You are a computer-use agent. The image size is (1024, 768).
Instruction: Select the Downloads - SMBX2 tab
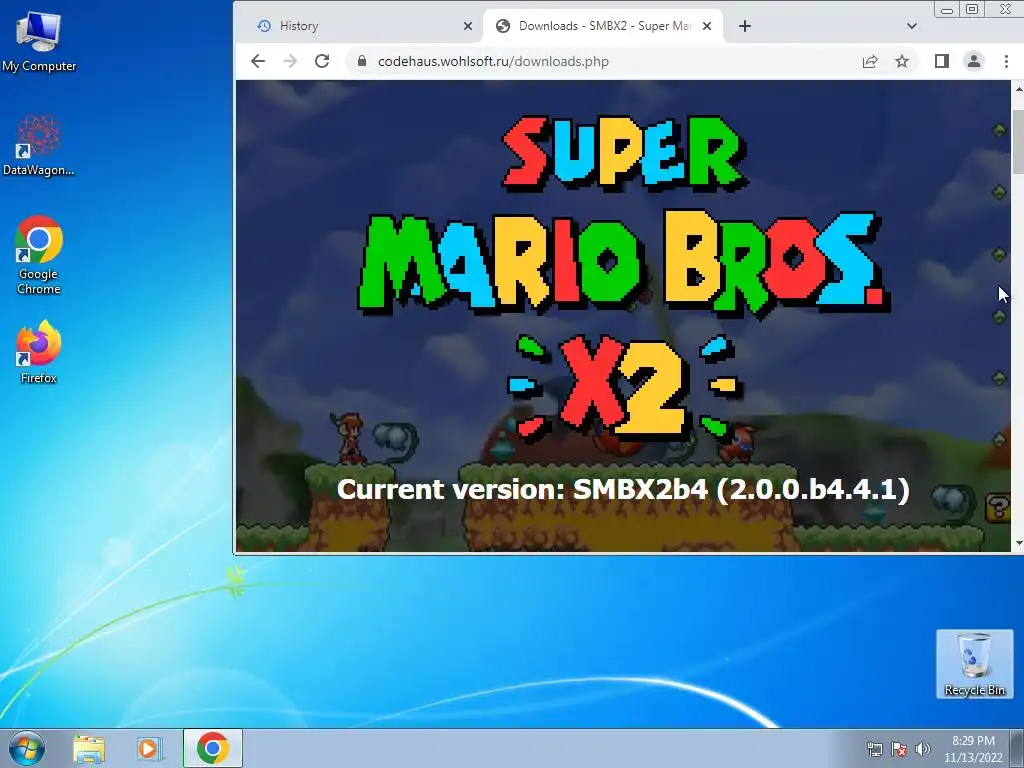(x=603, y=26)
